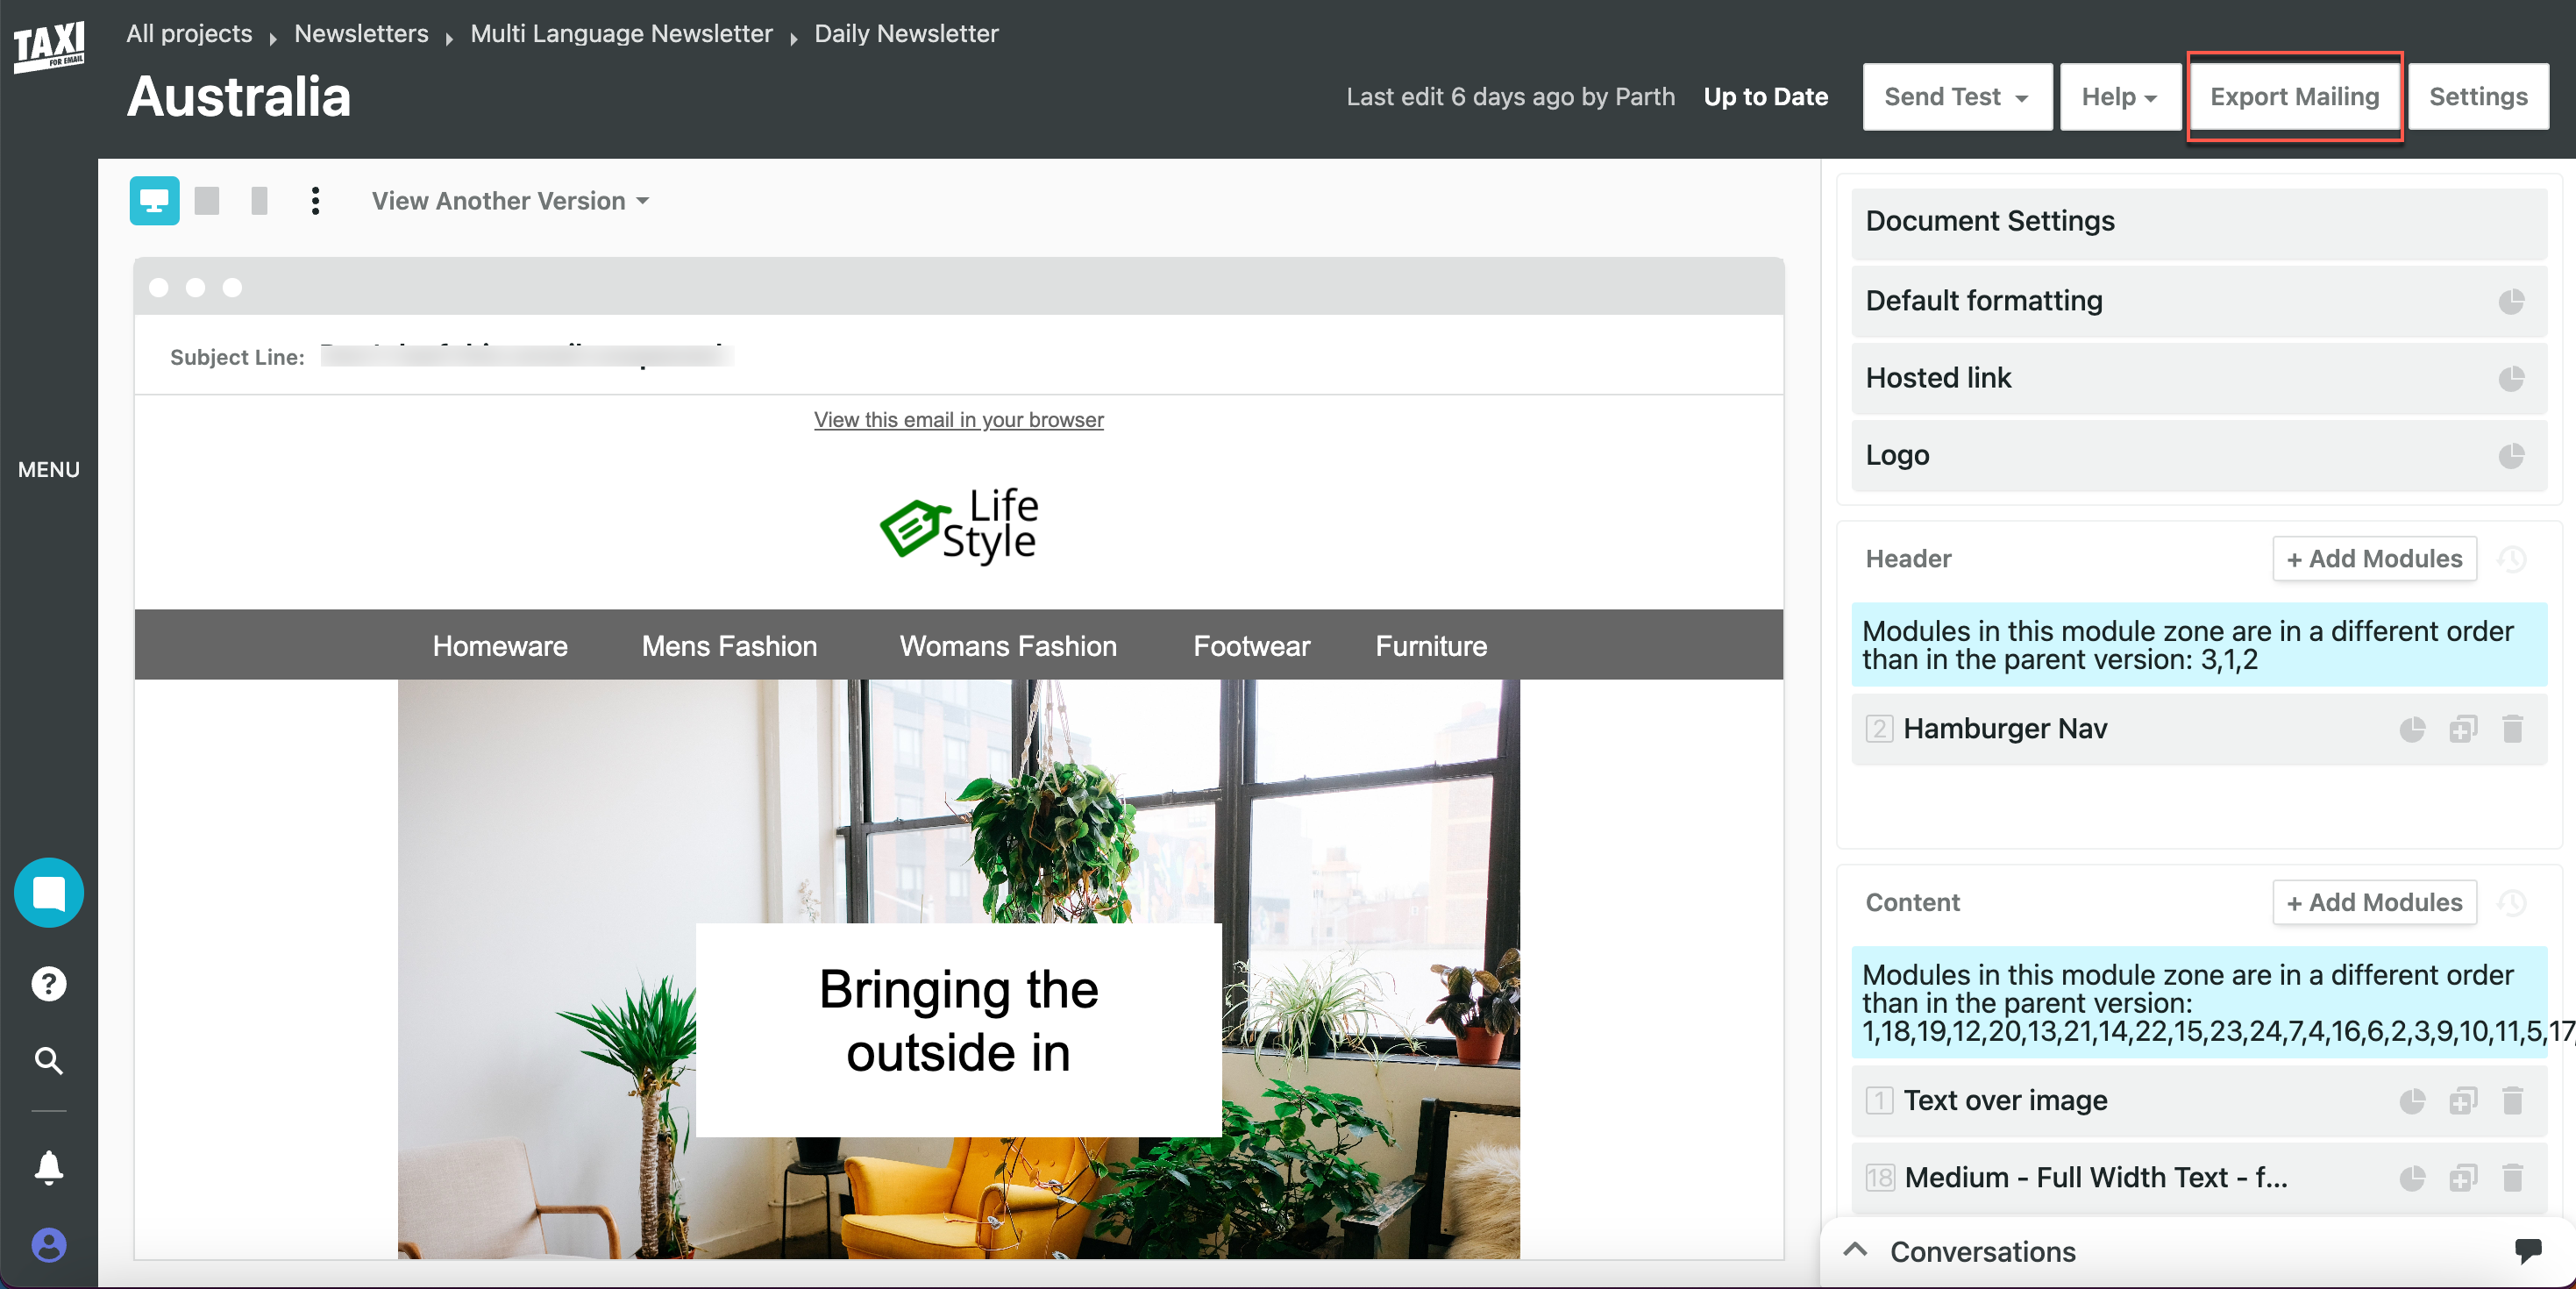2576x1289 pixels.
Task: Click the mobile preview icon
Action: [x=258, y=201]
